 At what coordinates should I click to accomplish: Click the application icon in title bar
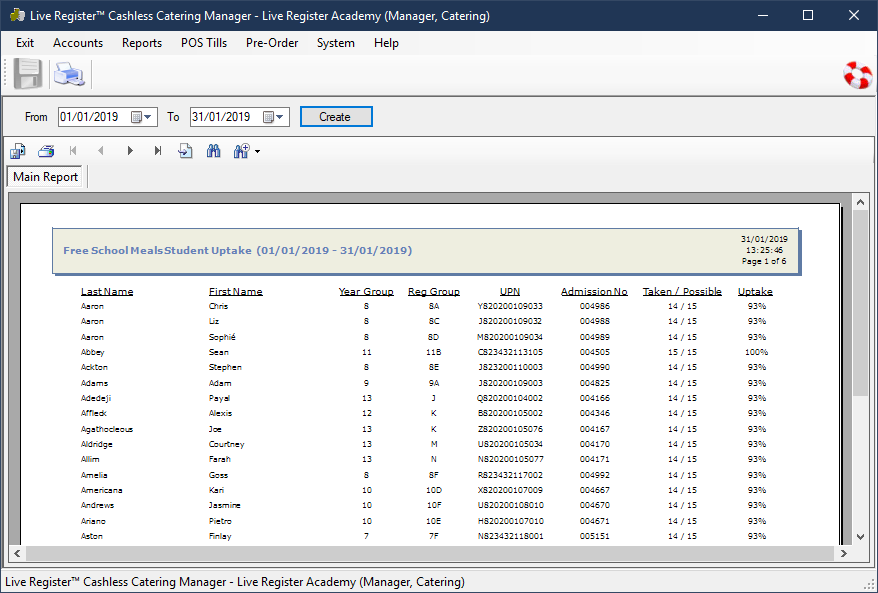tap(17, 15)
